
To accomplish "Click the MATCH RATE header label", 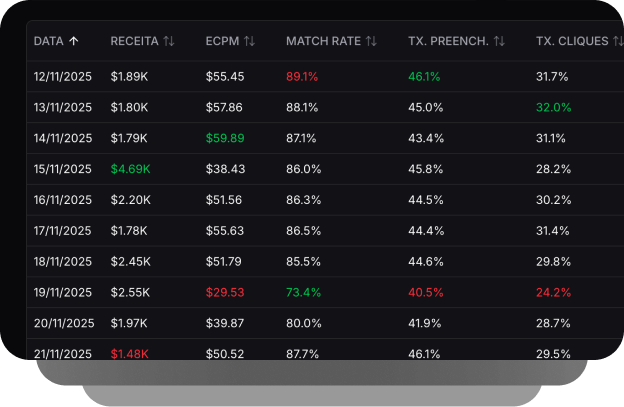I will point(322,41).
